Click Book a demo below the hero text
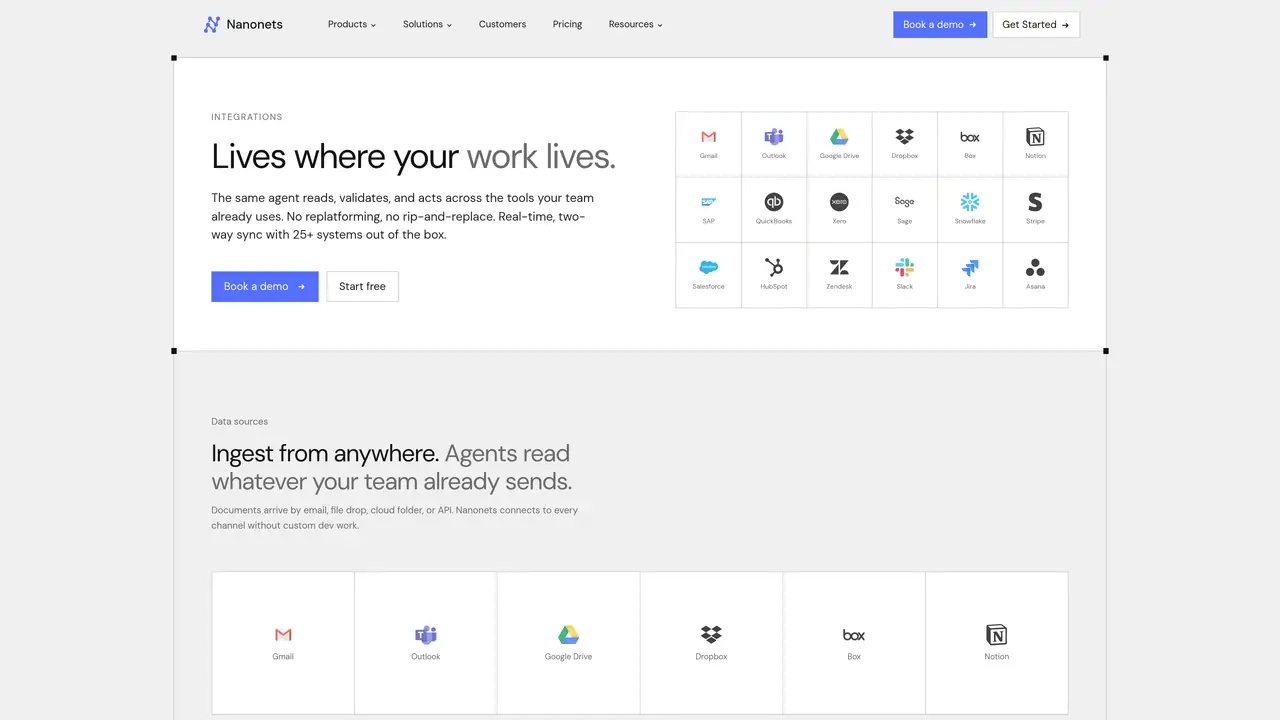1280x720 pixels. coord(265,286)
